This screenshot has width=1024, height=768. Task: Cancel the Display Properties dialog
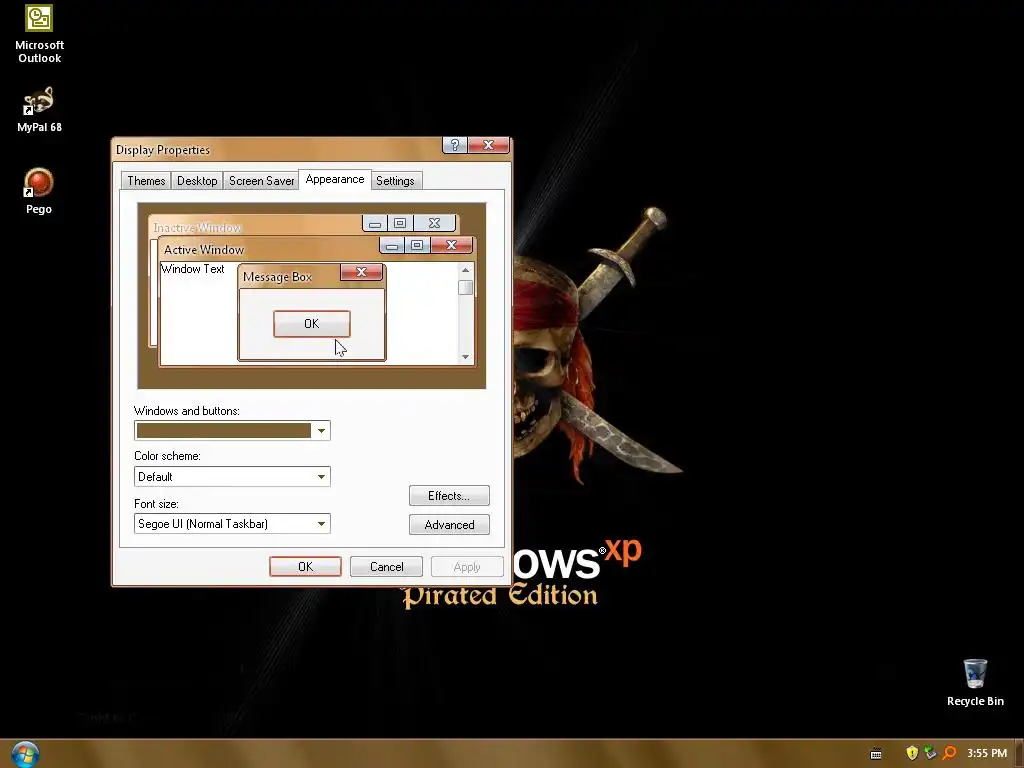point(387,567)
